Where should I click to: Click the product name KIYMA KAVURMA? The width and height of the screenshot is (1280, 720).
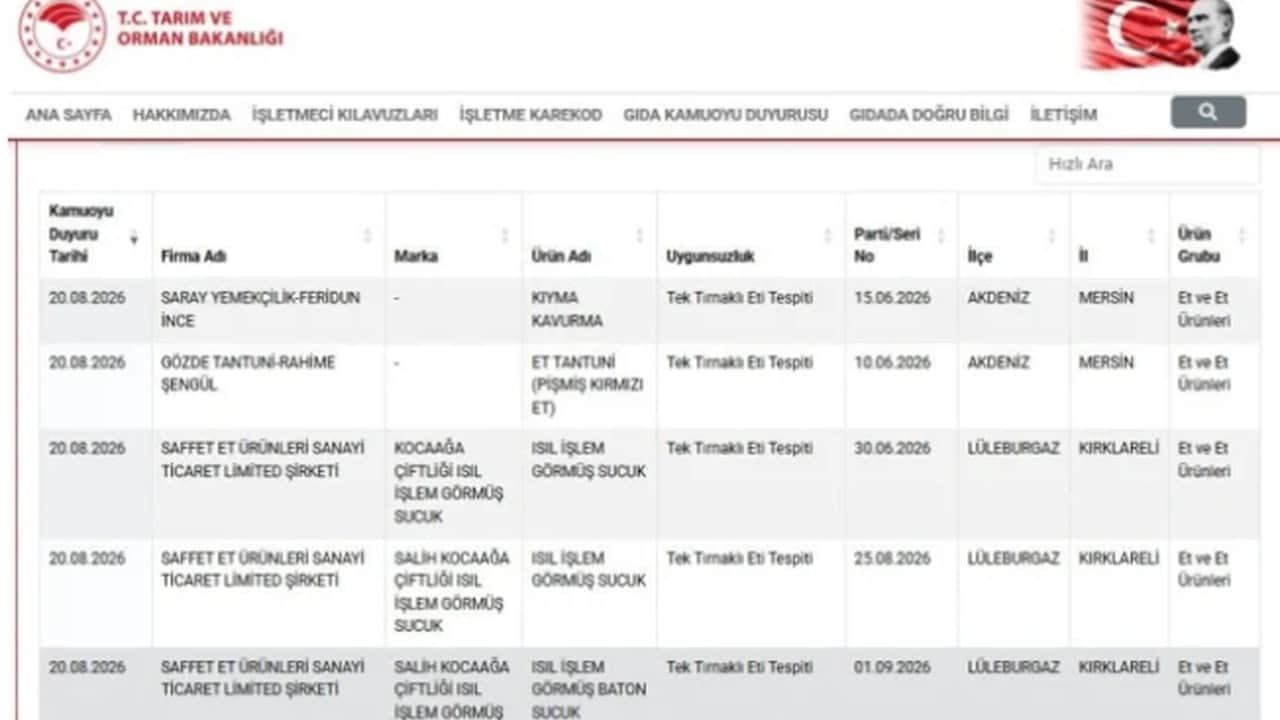pos(567,309)
